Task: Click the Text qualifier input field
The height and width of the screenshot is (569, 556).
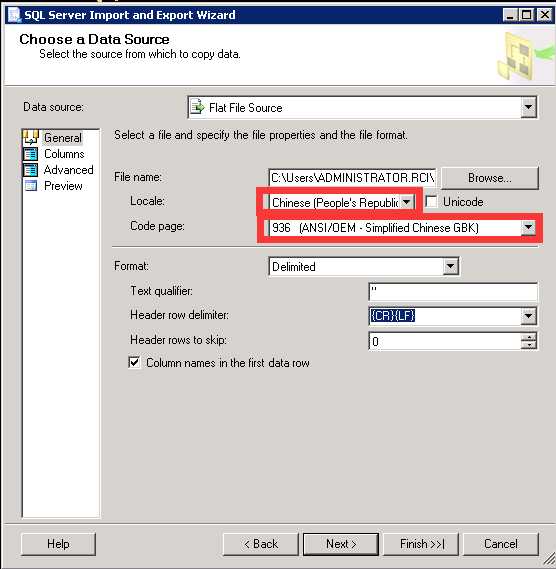Action: (x=453, y=292)
